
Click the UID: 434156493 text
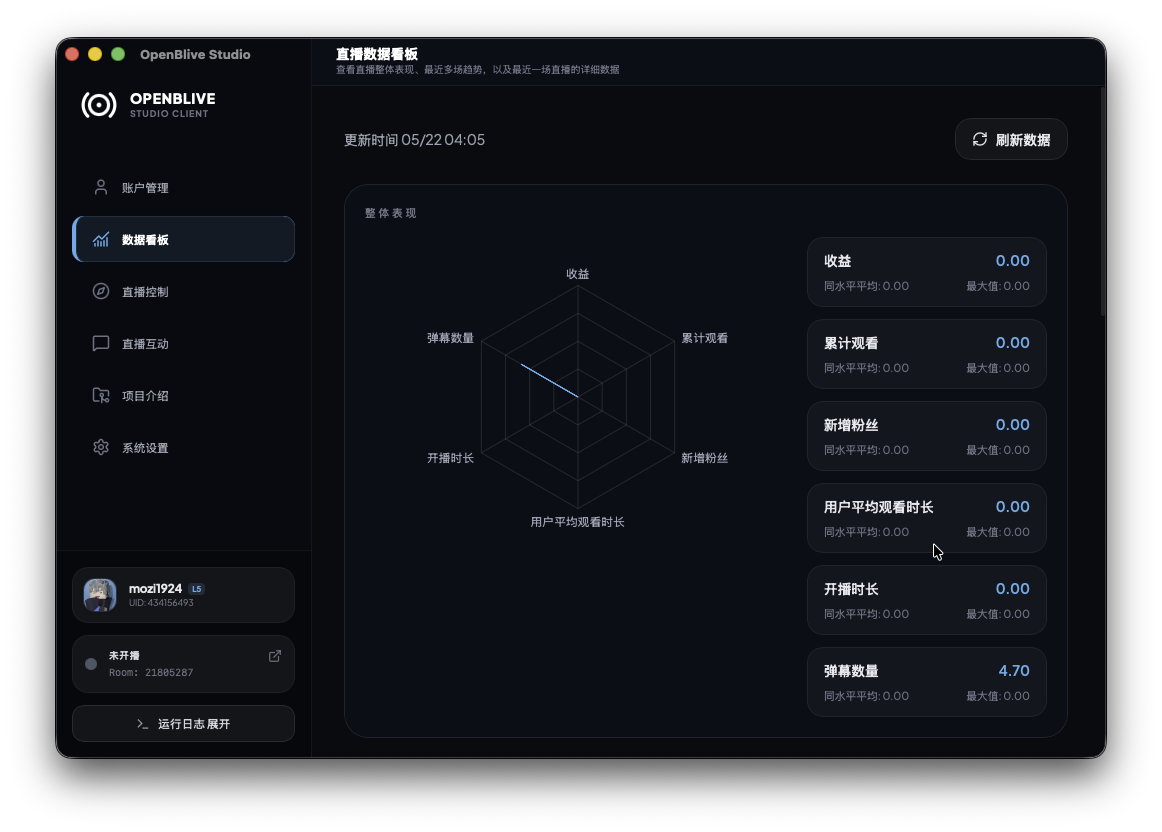[161, 603]
